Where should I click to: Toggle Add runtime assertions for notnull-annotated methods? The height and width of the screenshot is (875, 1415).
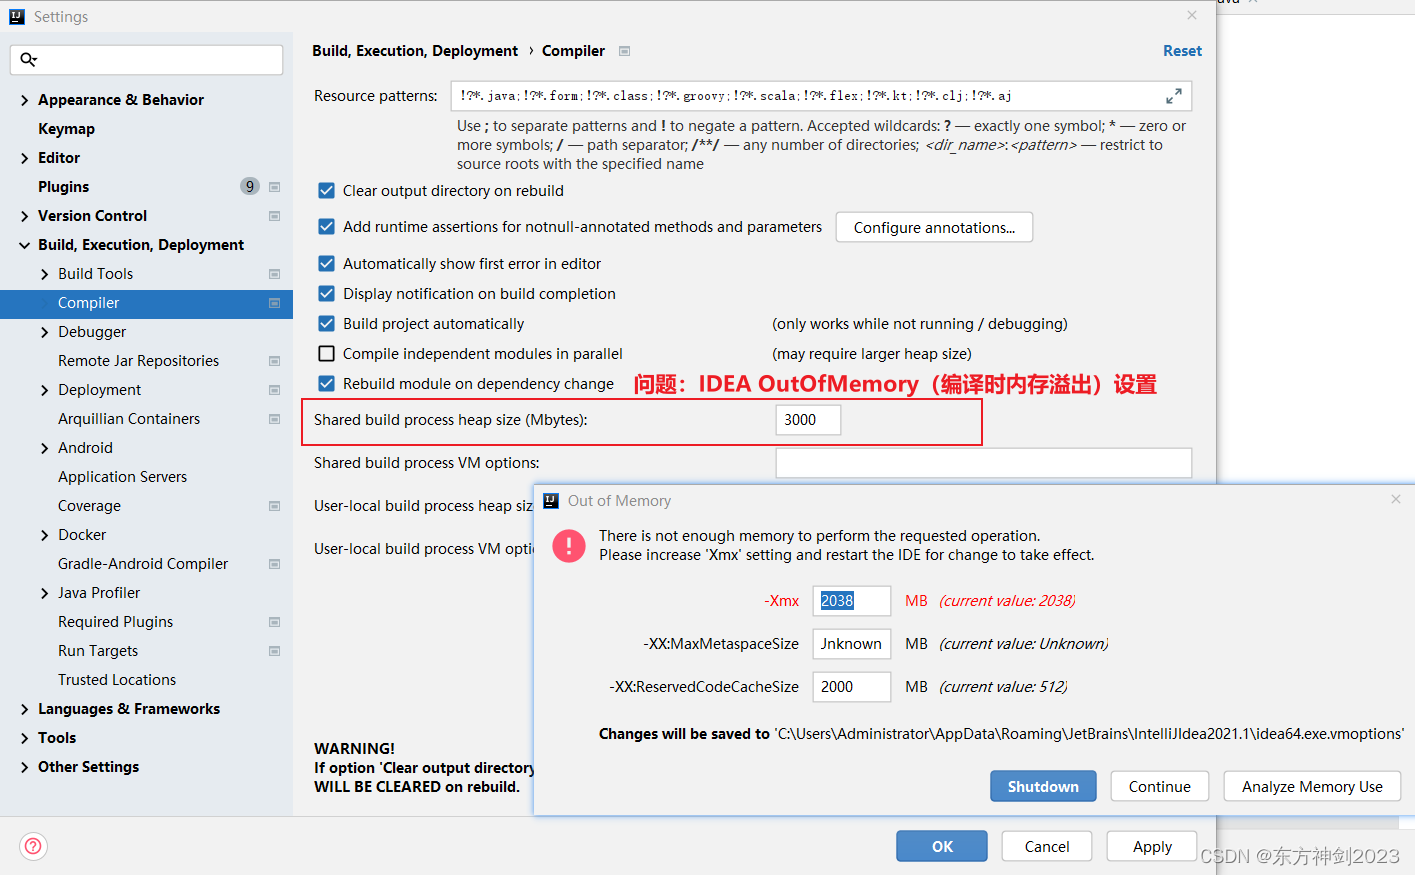tap(326, 227)
